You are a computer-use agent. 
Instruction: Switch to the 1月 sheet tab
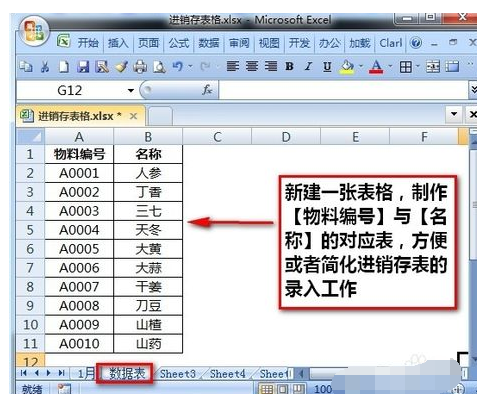point(85,374)
